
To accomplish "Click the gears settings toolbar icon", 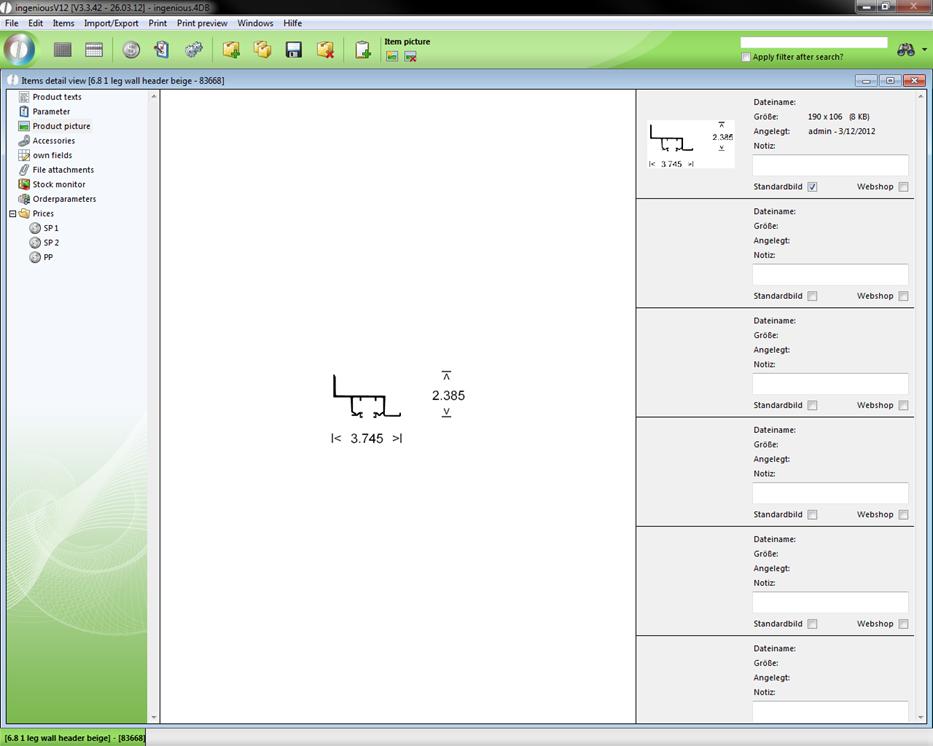I will [194, 50].
